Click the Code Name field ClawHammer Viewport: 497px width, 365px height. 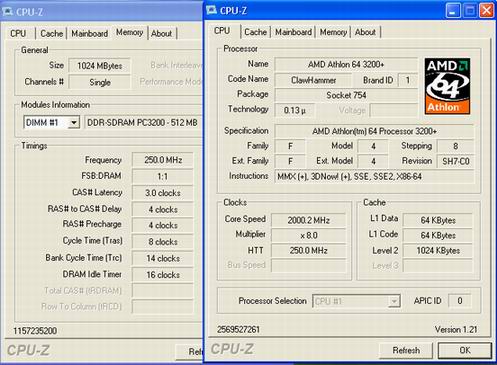(313, 80)
